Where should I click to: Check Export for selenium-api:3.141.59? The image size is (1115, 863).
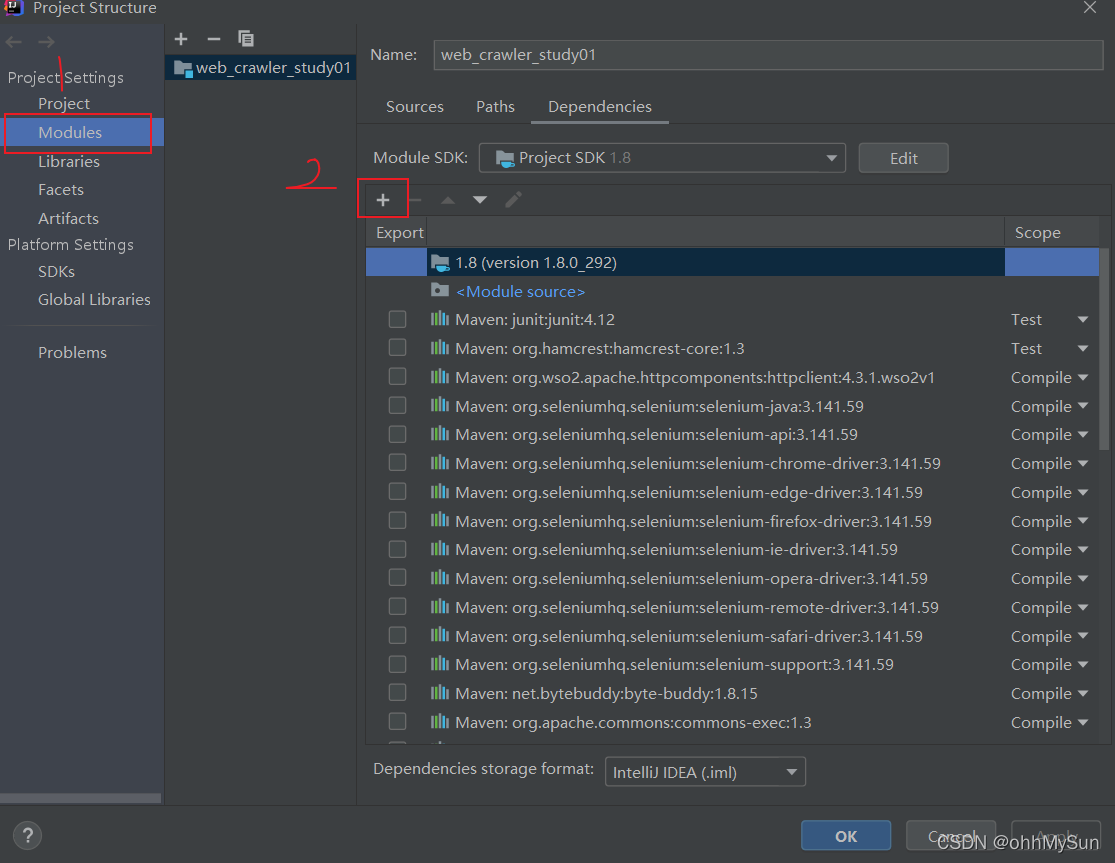tap(398, 434)
